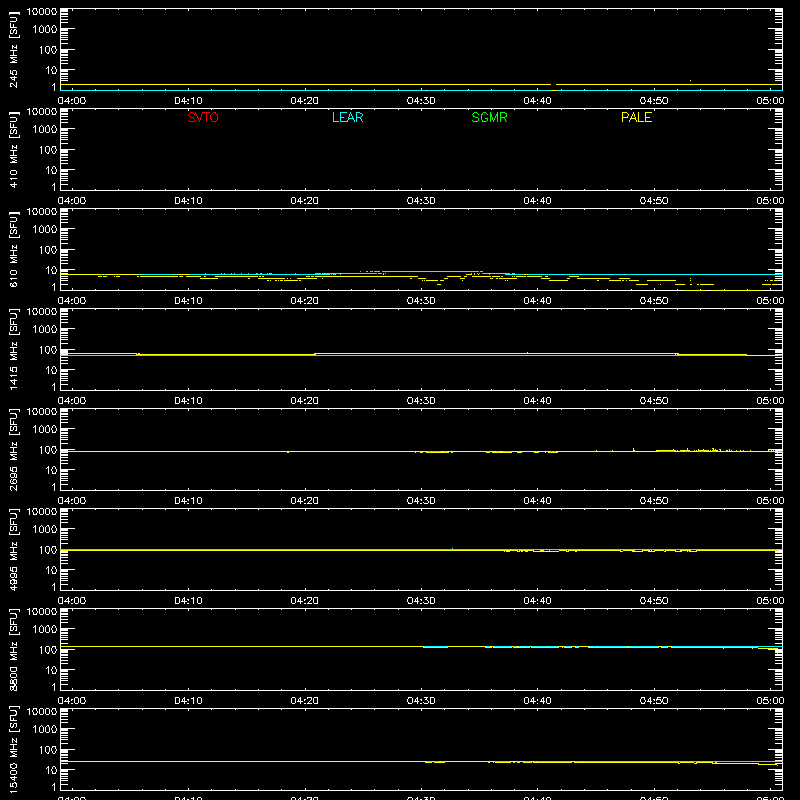Click 05:00 tick label under 245 MHz plot
Viewport: 800px width, 800px height.
point(770,101)
